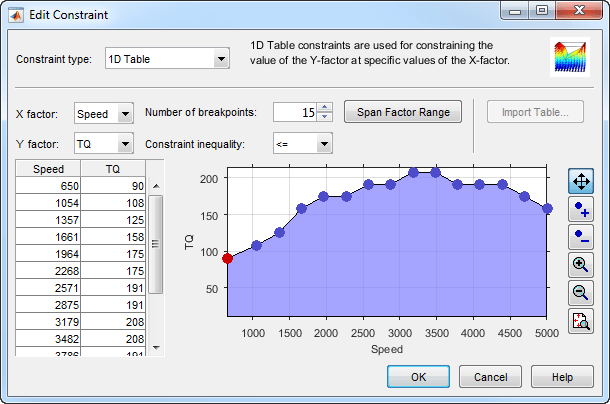Select TQ cell in the 2875 row
This screenshot has width=610, height=404.
[x=113, y=305]
